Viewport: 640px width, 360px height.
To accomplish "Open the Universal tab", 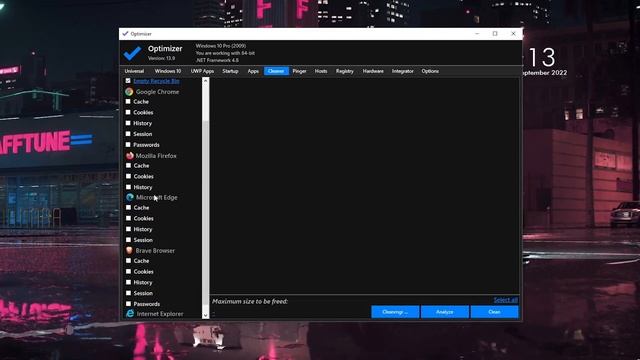I will coord(134,71).
